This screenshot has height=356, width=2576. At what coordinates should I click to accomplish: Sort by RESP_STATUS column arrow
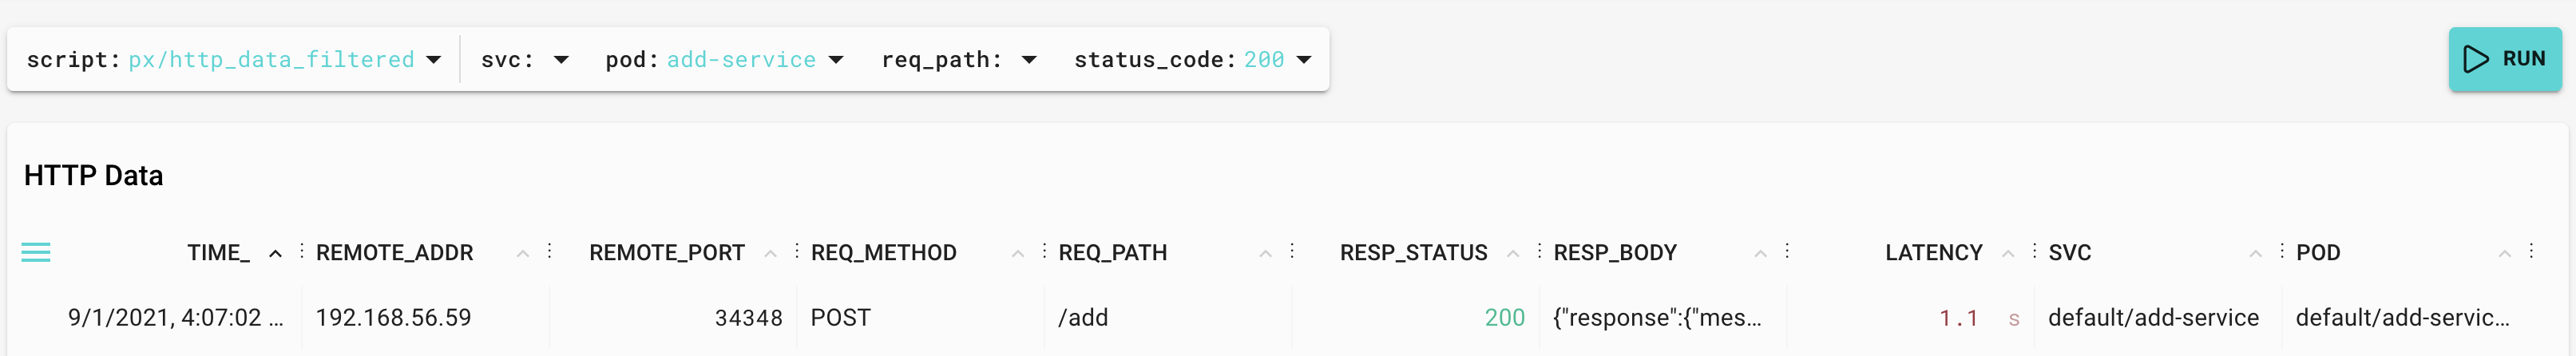1513,254
